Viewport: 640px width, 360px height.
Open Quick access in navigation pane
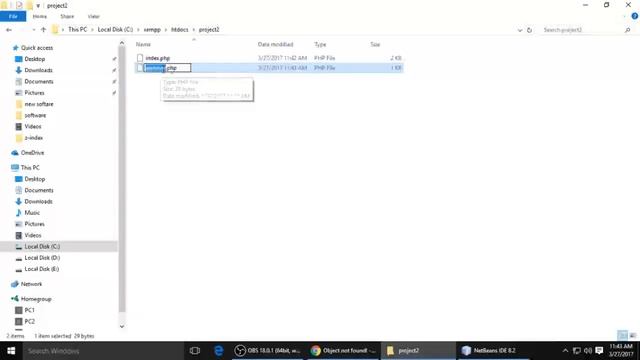click(37, 48)
